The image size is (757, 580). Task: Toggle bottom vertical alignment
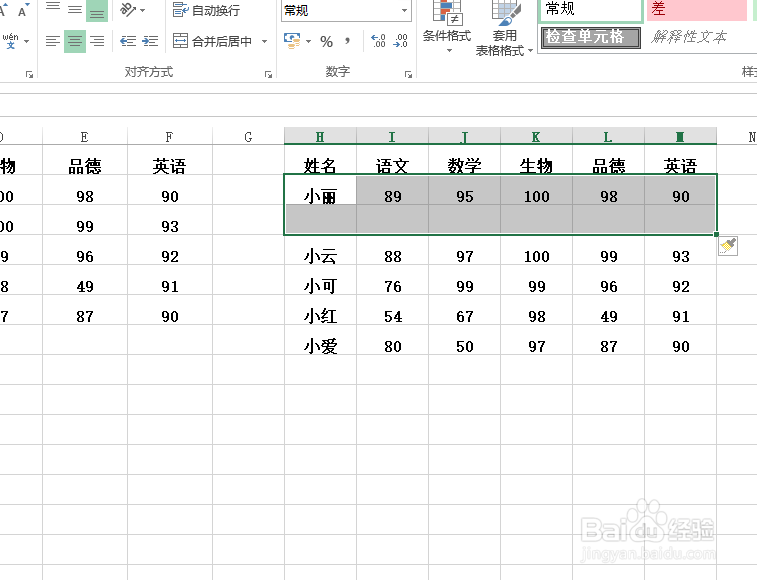pyautogui.click(x=97, y=10)
